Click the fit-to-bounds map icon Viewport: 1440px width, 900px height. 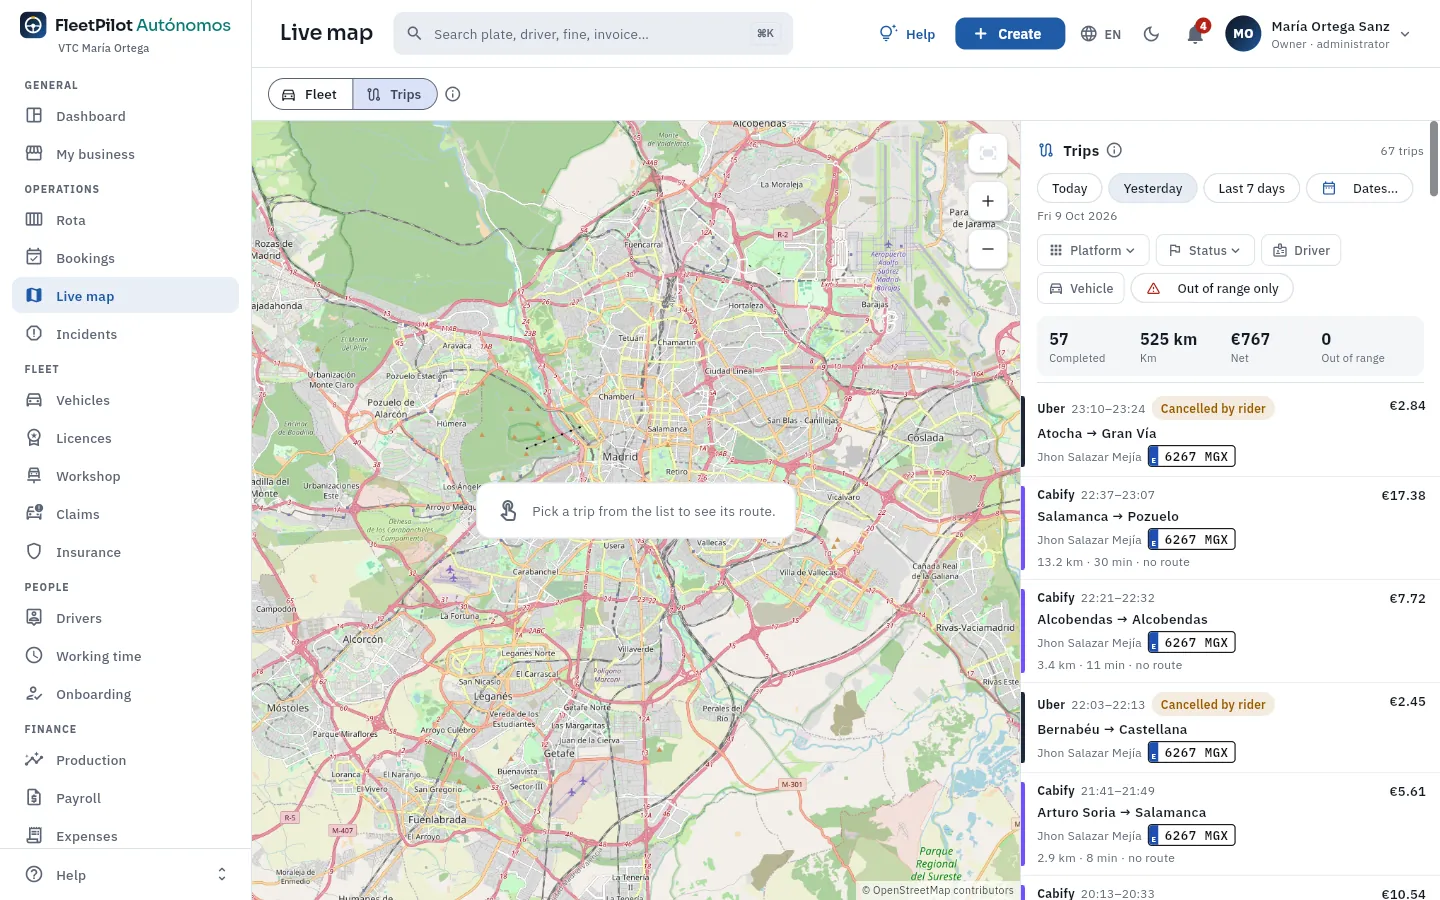pos(987,152)
